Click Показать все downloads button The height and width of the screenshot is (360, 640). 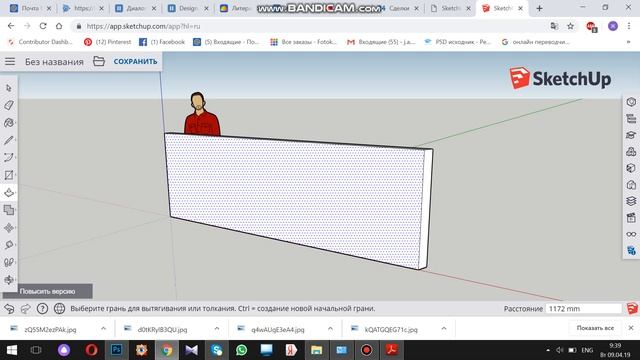(x=595, y=328)
